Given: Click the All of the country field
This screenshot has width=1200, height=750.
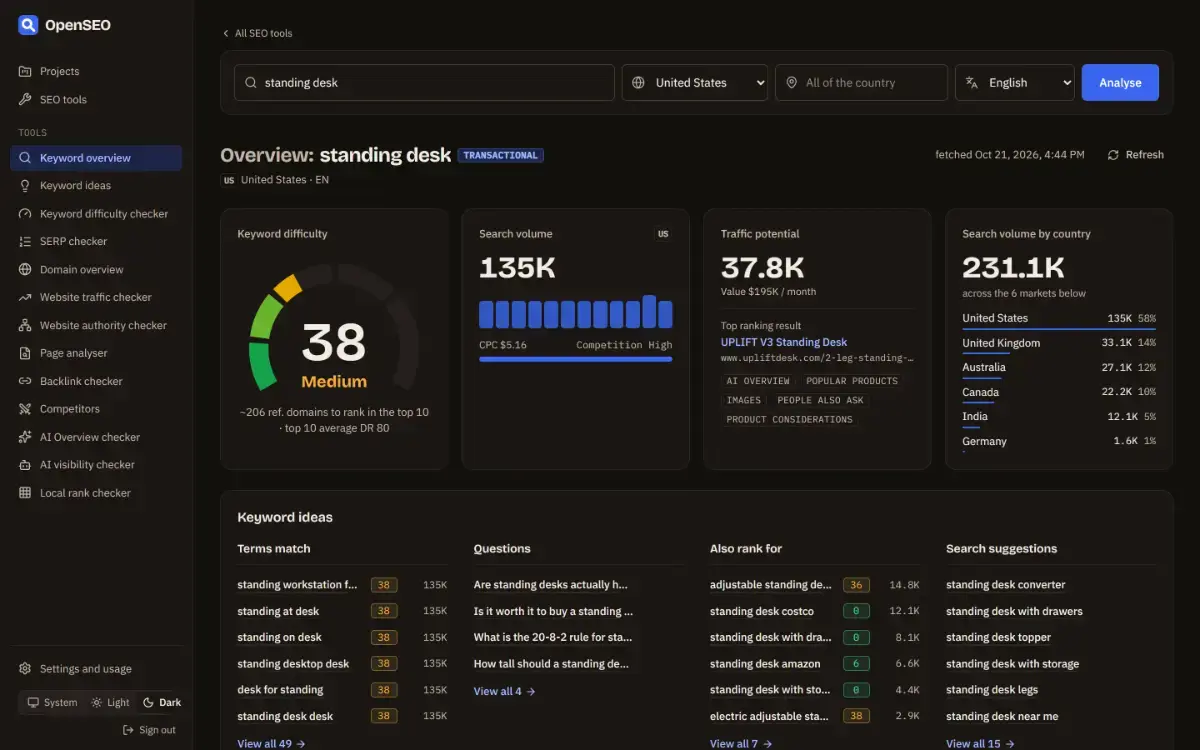Looking at the screenshot, I should tap(861, 83).
